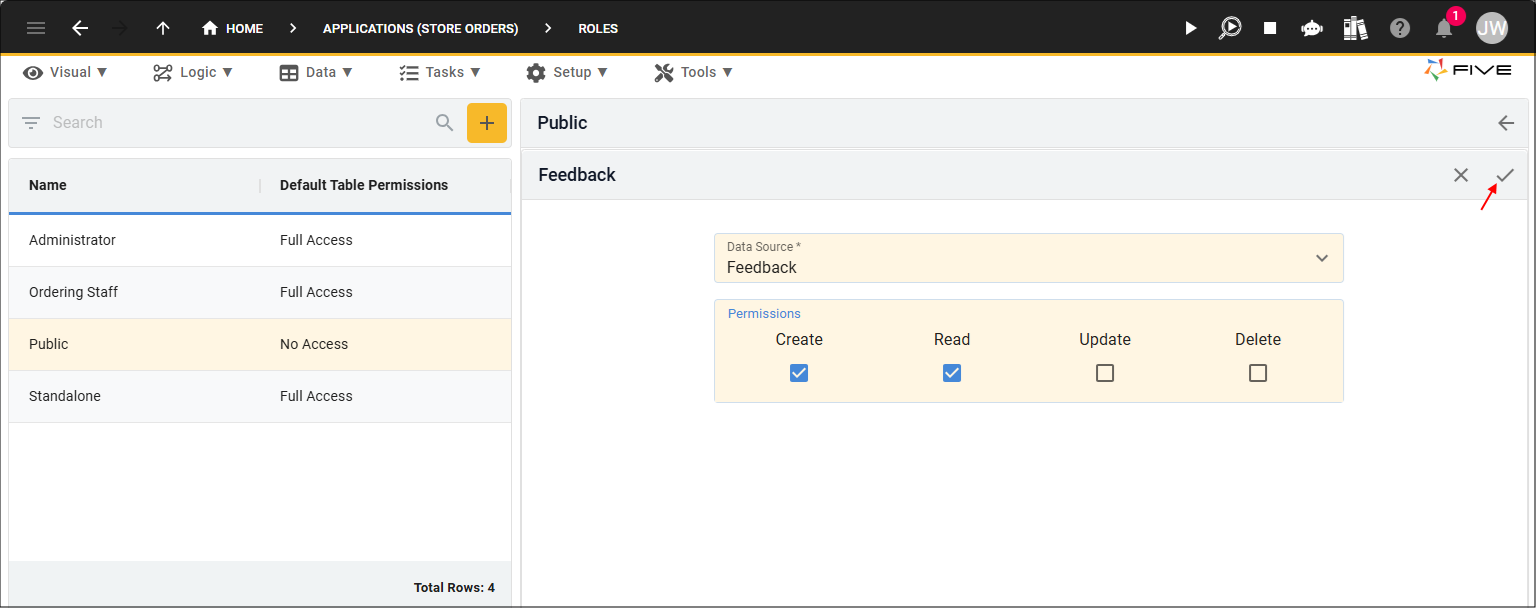Image resolution: width=1536 pixels, height=608 pixels.
Task: Navigate up one level with the up arrow
Action: 163,28
